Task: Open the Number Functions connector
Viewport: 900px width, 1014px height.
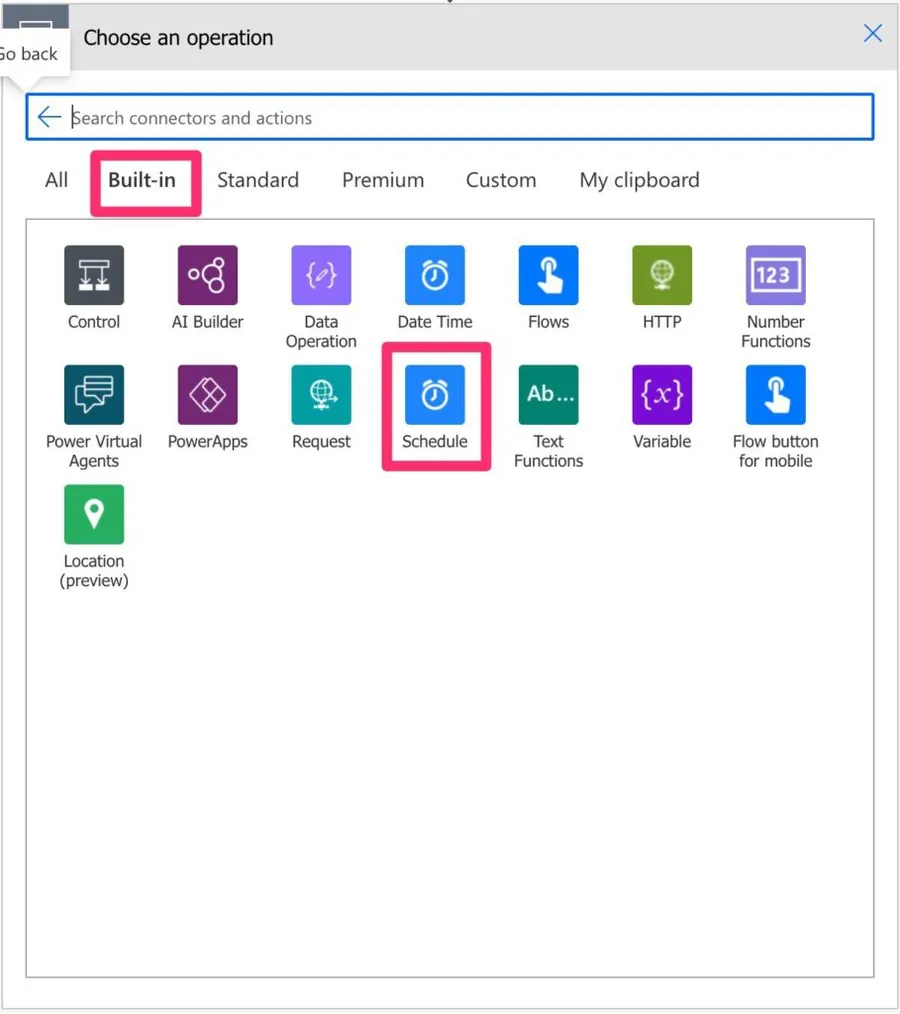Action: point(775,275)
